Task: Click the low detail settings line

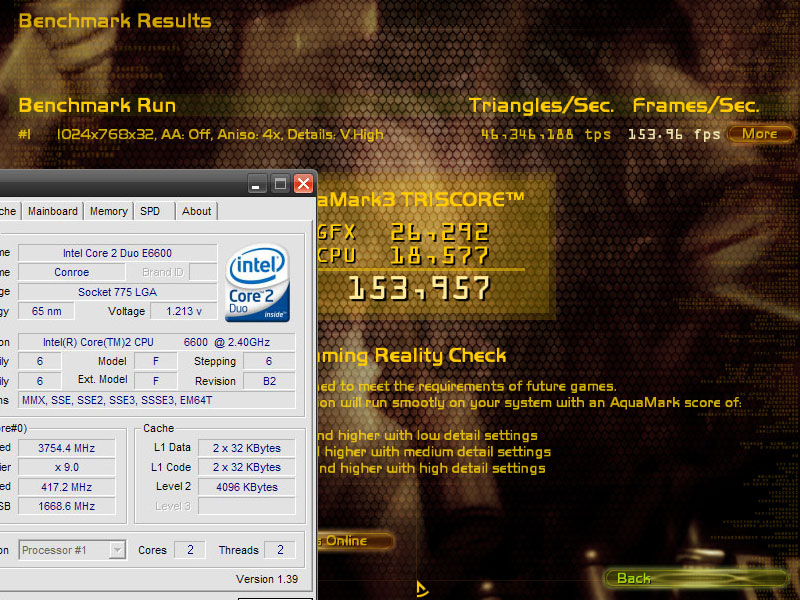Action: [428, 435]
